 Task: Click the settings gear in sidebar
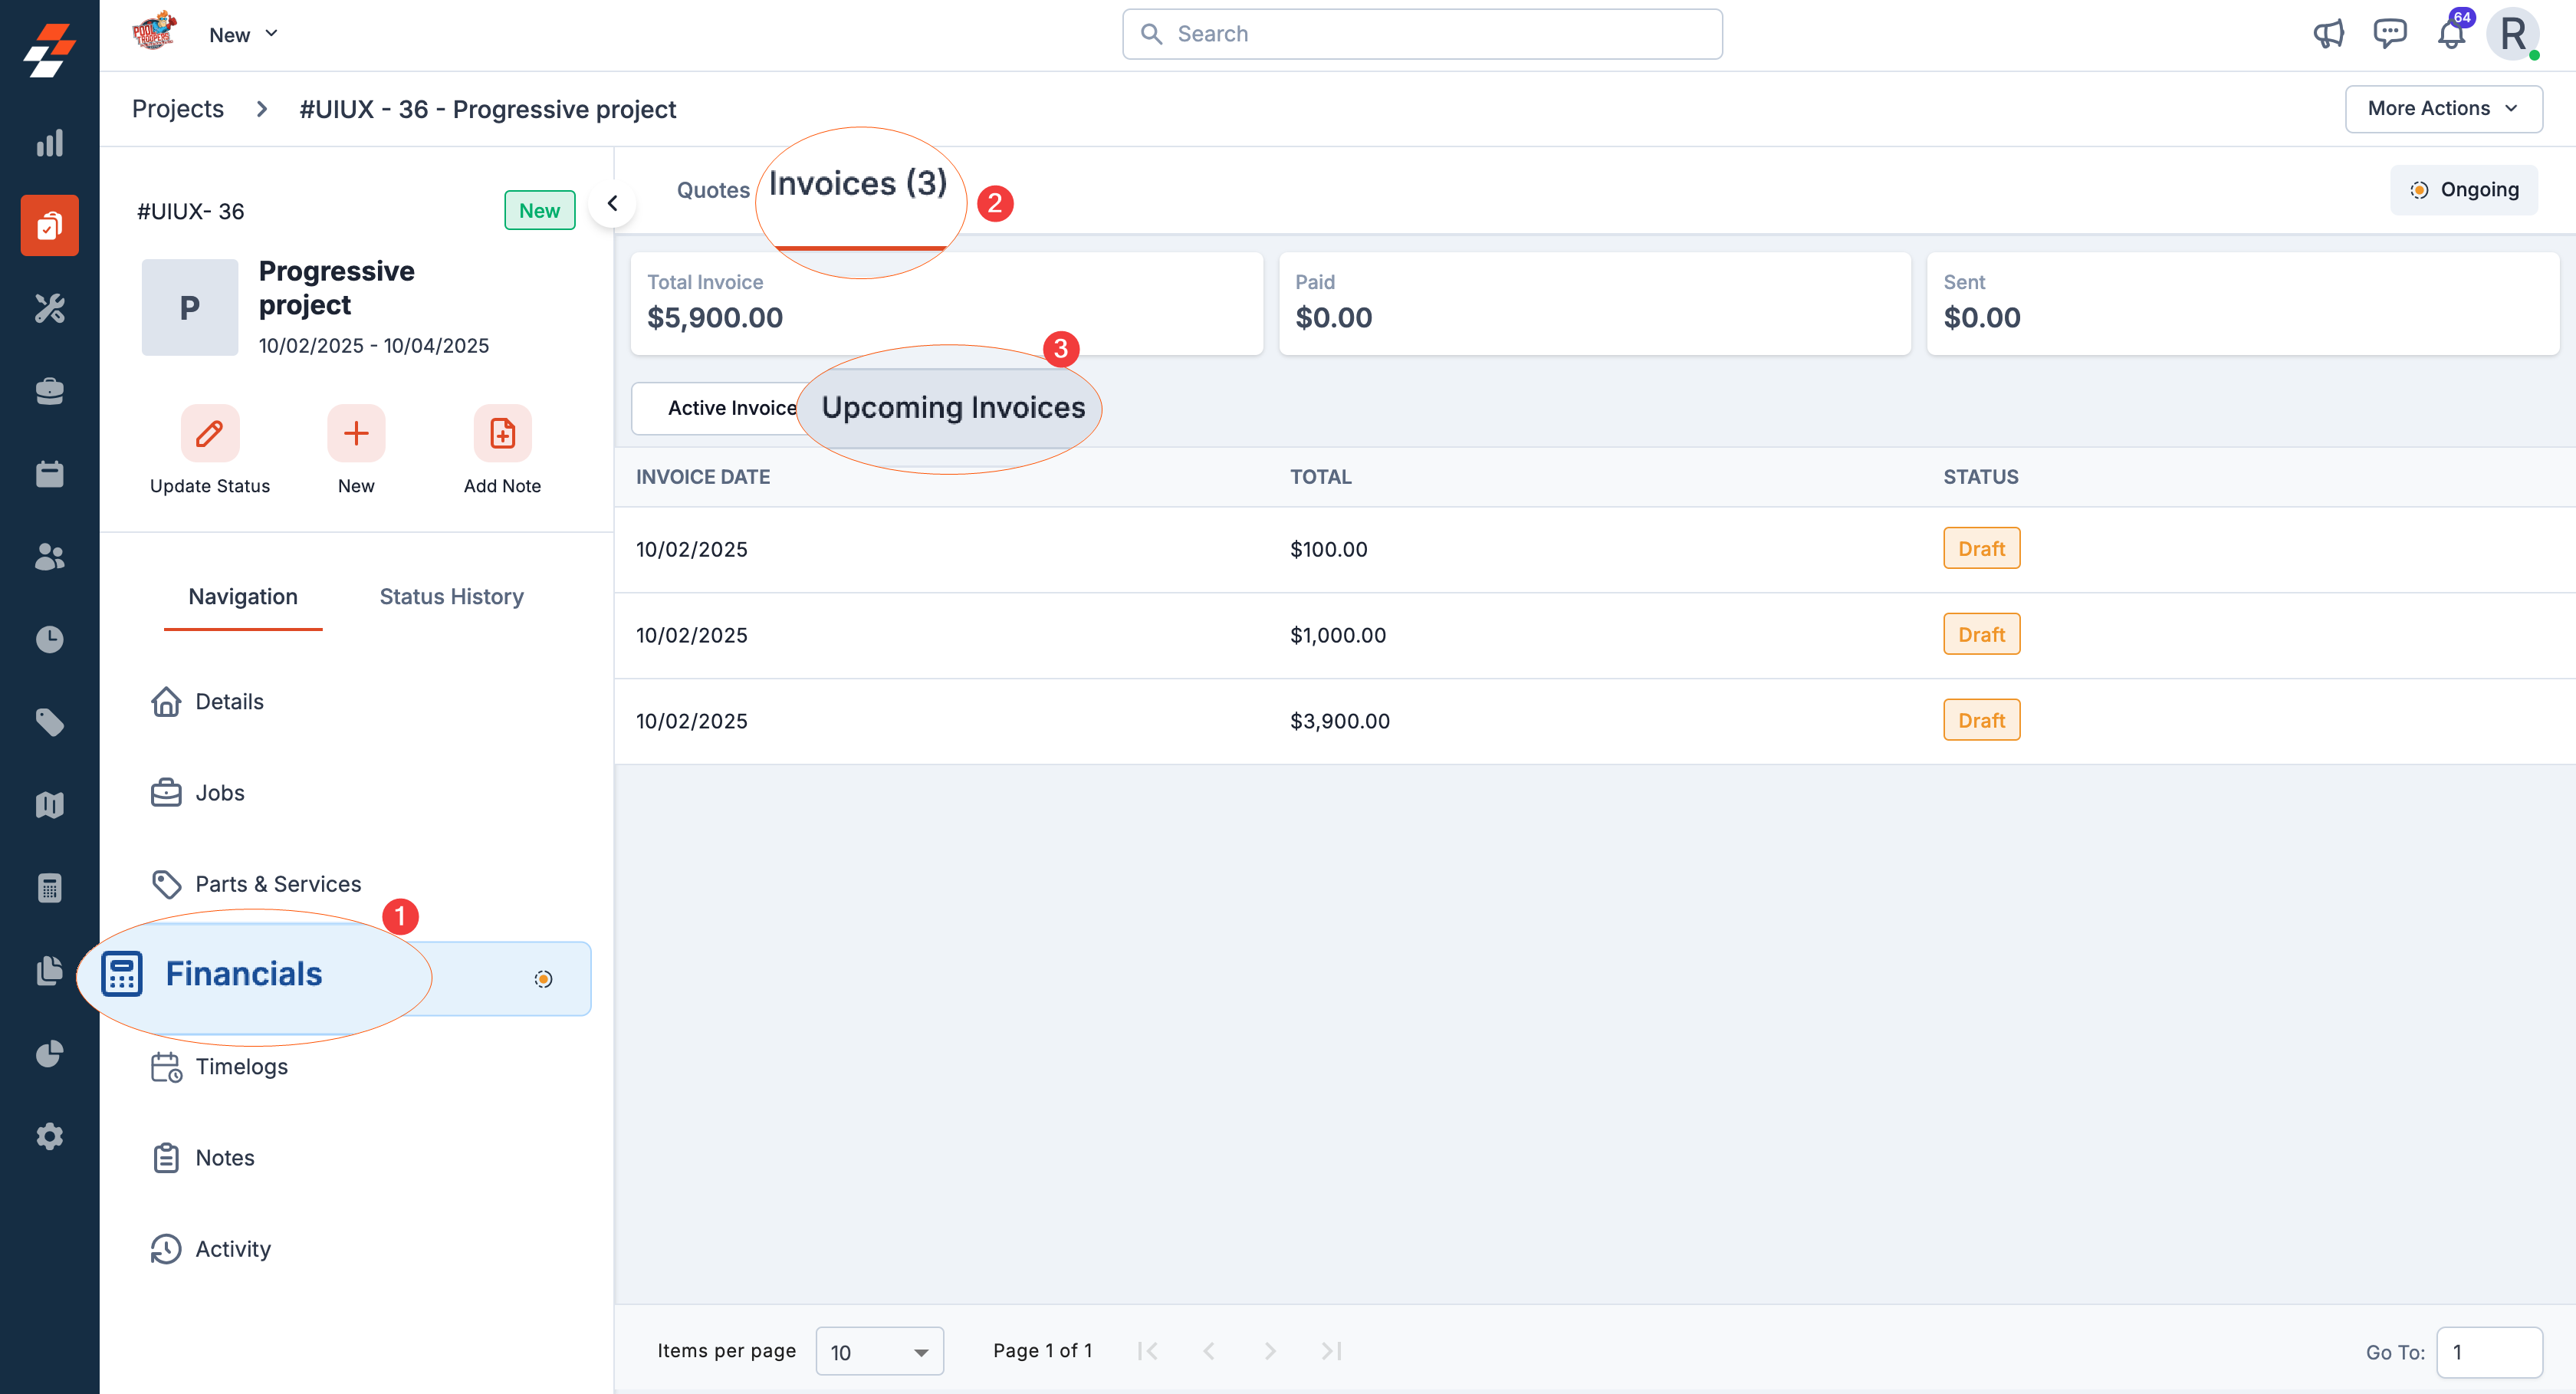49,1136
